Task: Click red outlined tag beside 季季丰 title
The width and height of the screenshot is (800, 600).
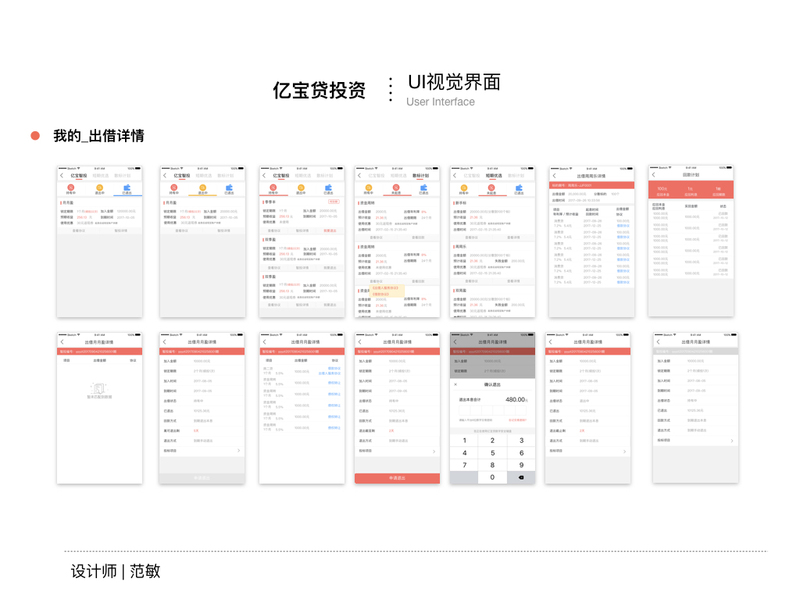Action: click(334, 202)
